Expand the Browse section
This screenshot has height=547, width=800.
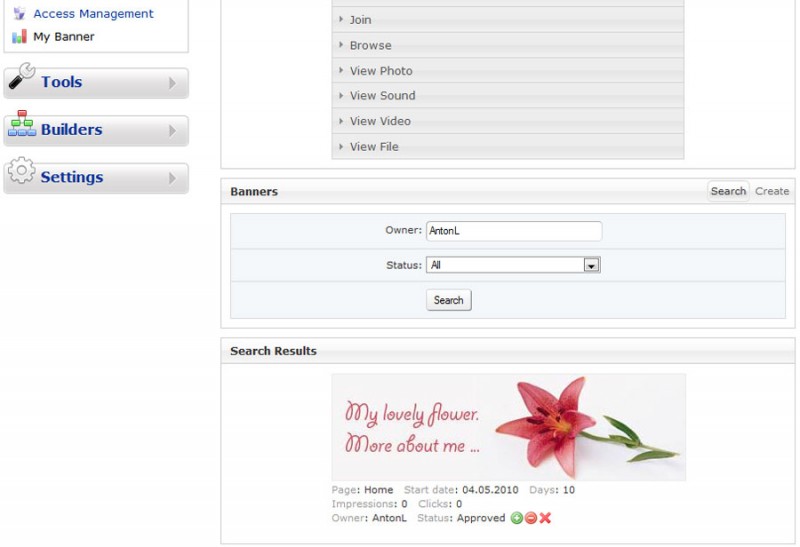pos(508,45)
